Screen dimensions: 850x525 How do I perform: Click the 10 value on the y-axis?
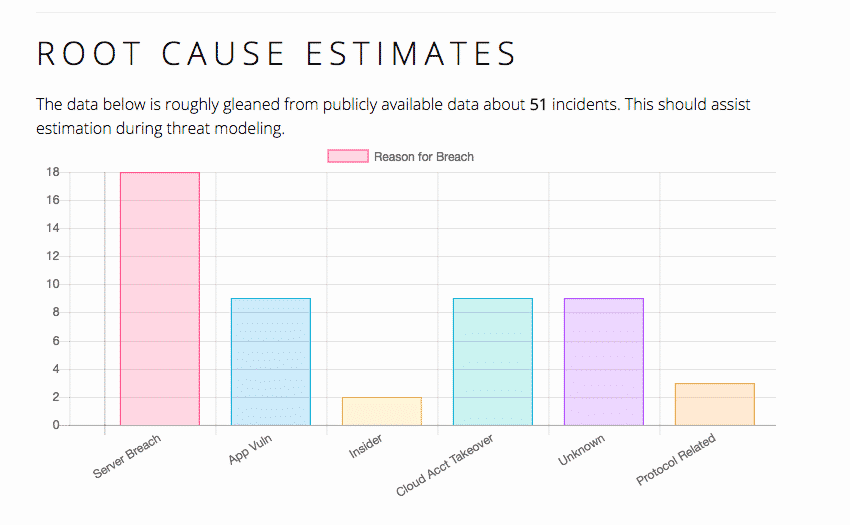point(53,284)
